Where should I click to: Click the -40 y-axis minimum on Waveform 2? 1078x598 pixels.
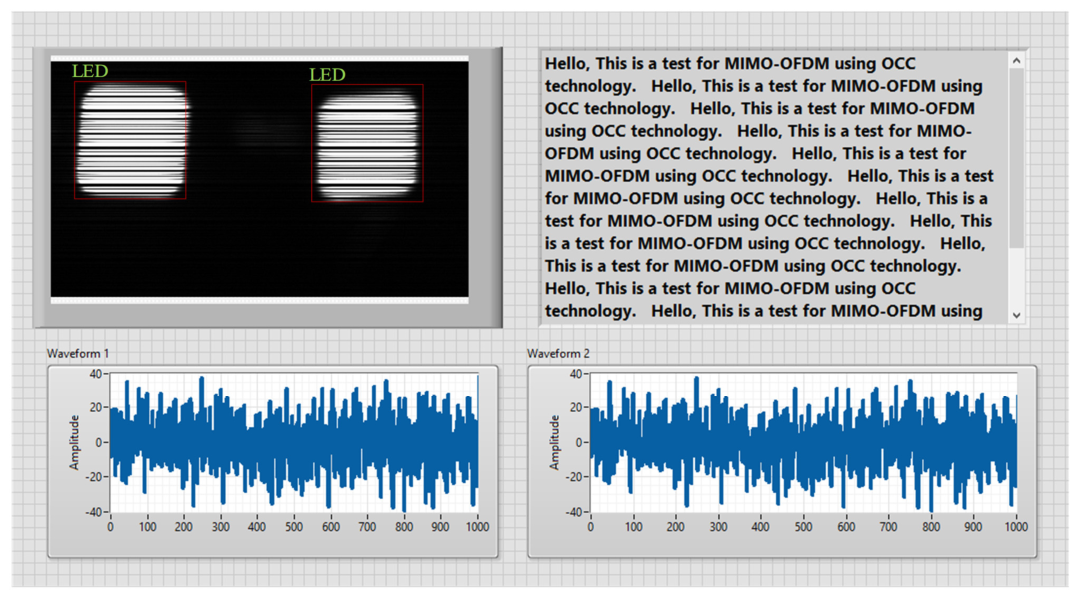tap(573, 512)
